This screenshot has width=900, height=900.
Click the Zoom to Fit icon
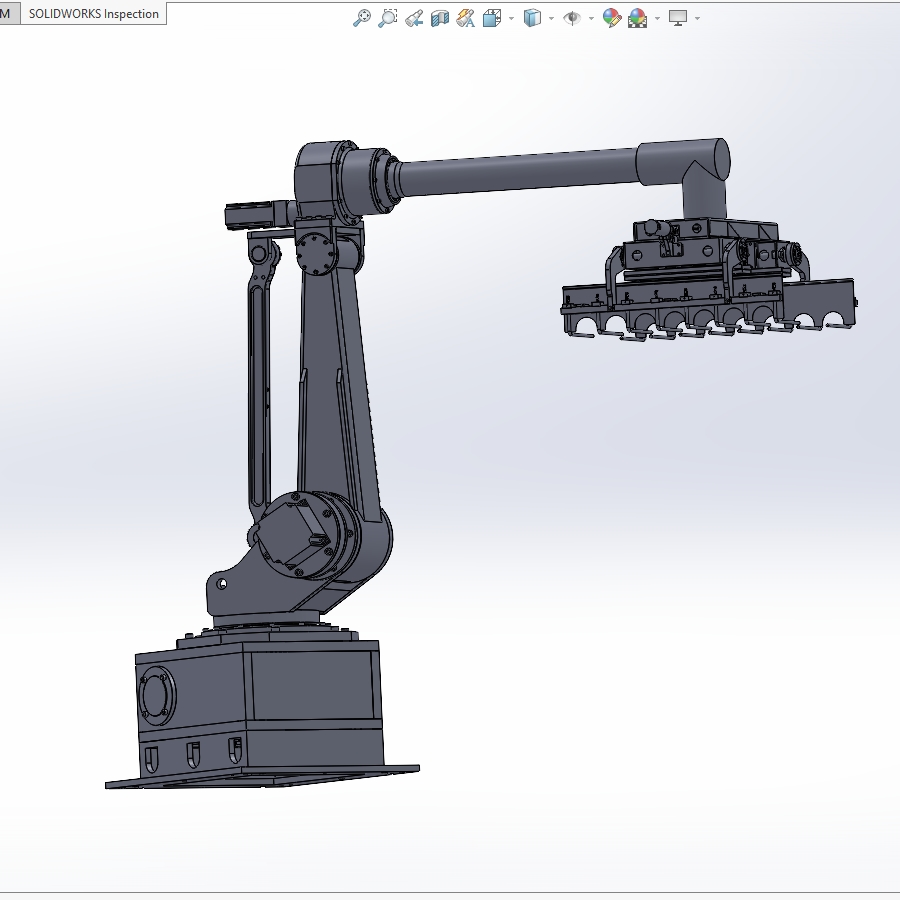[362, 18]
